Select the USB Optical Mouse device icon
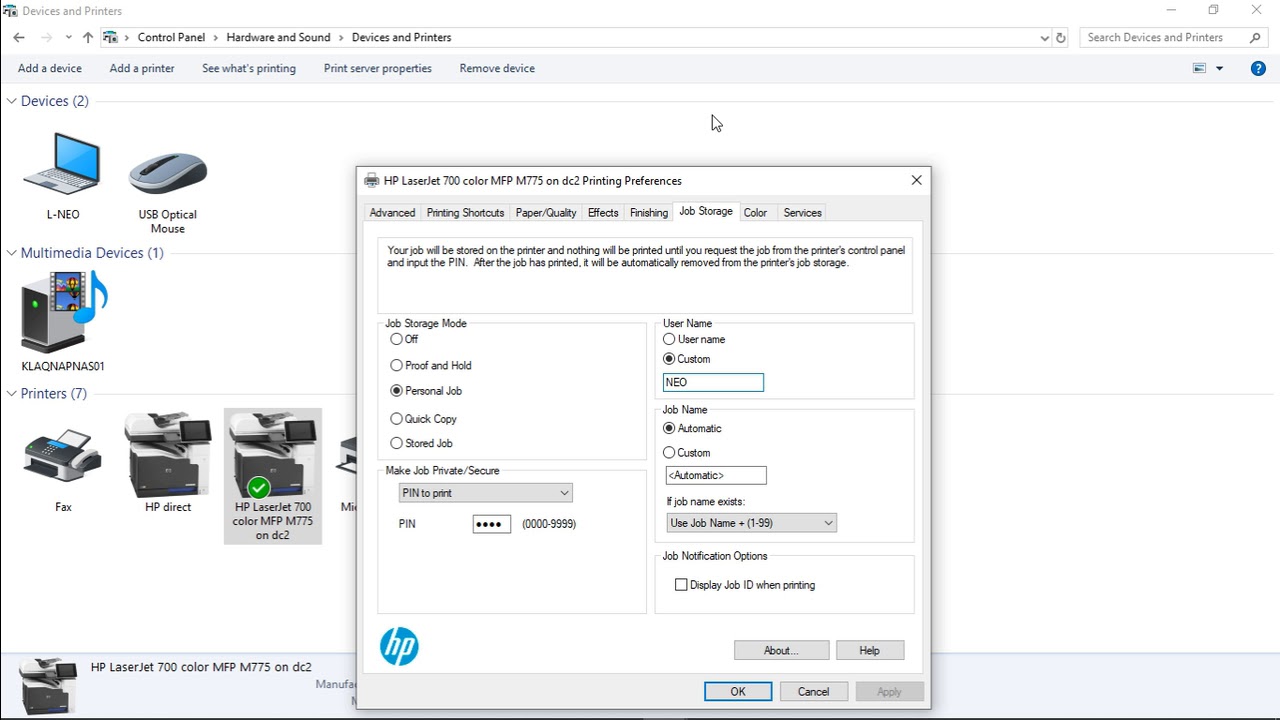 [x=168, y=171]
